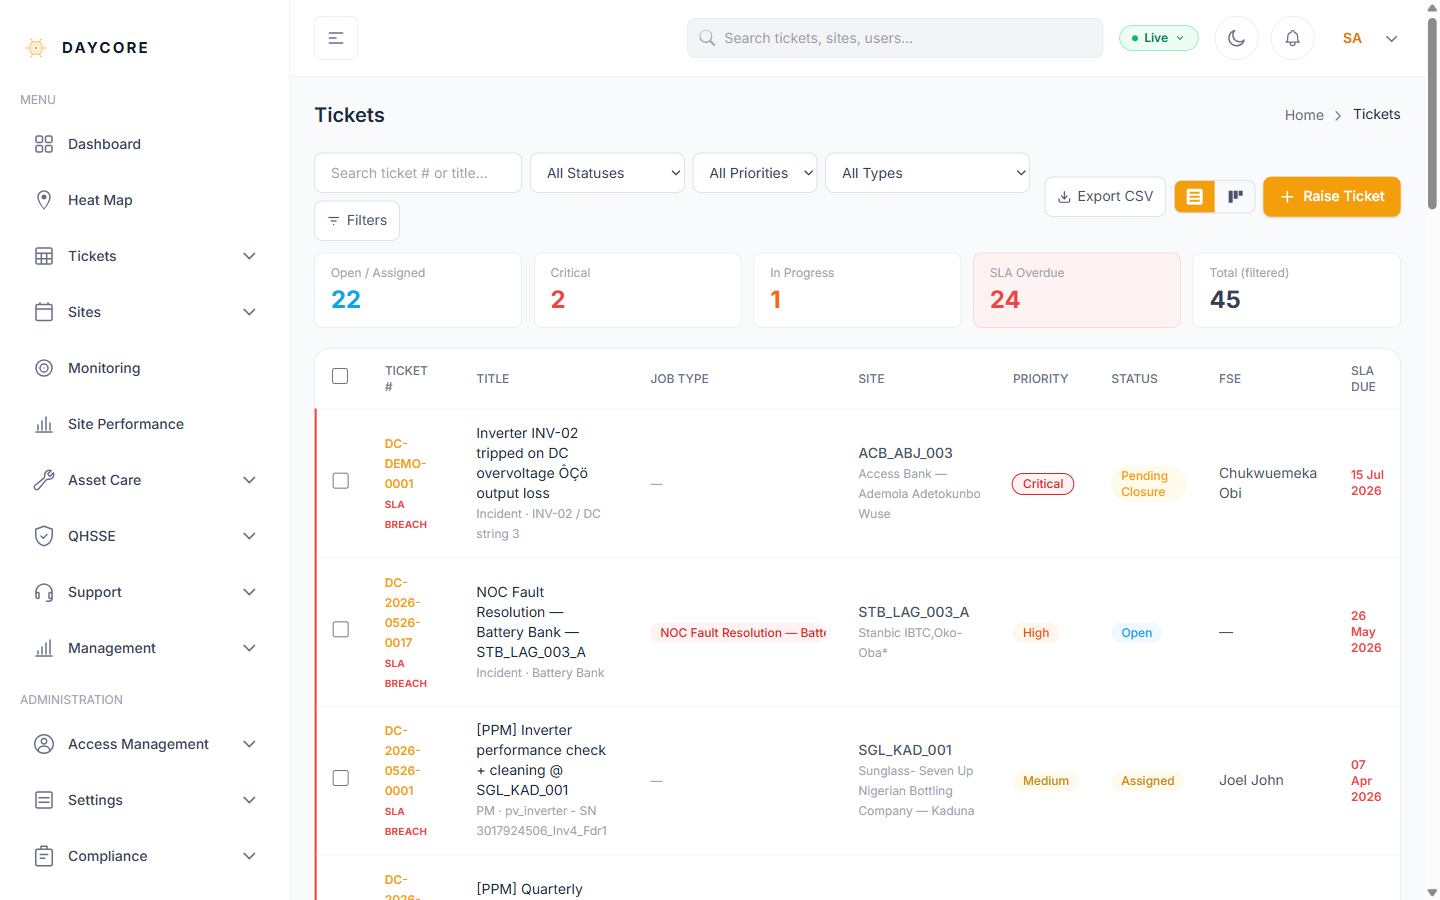Expand the Settings submenu chevron
Viewport: 1440px width, 900px height.
tap(250, 800)
